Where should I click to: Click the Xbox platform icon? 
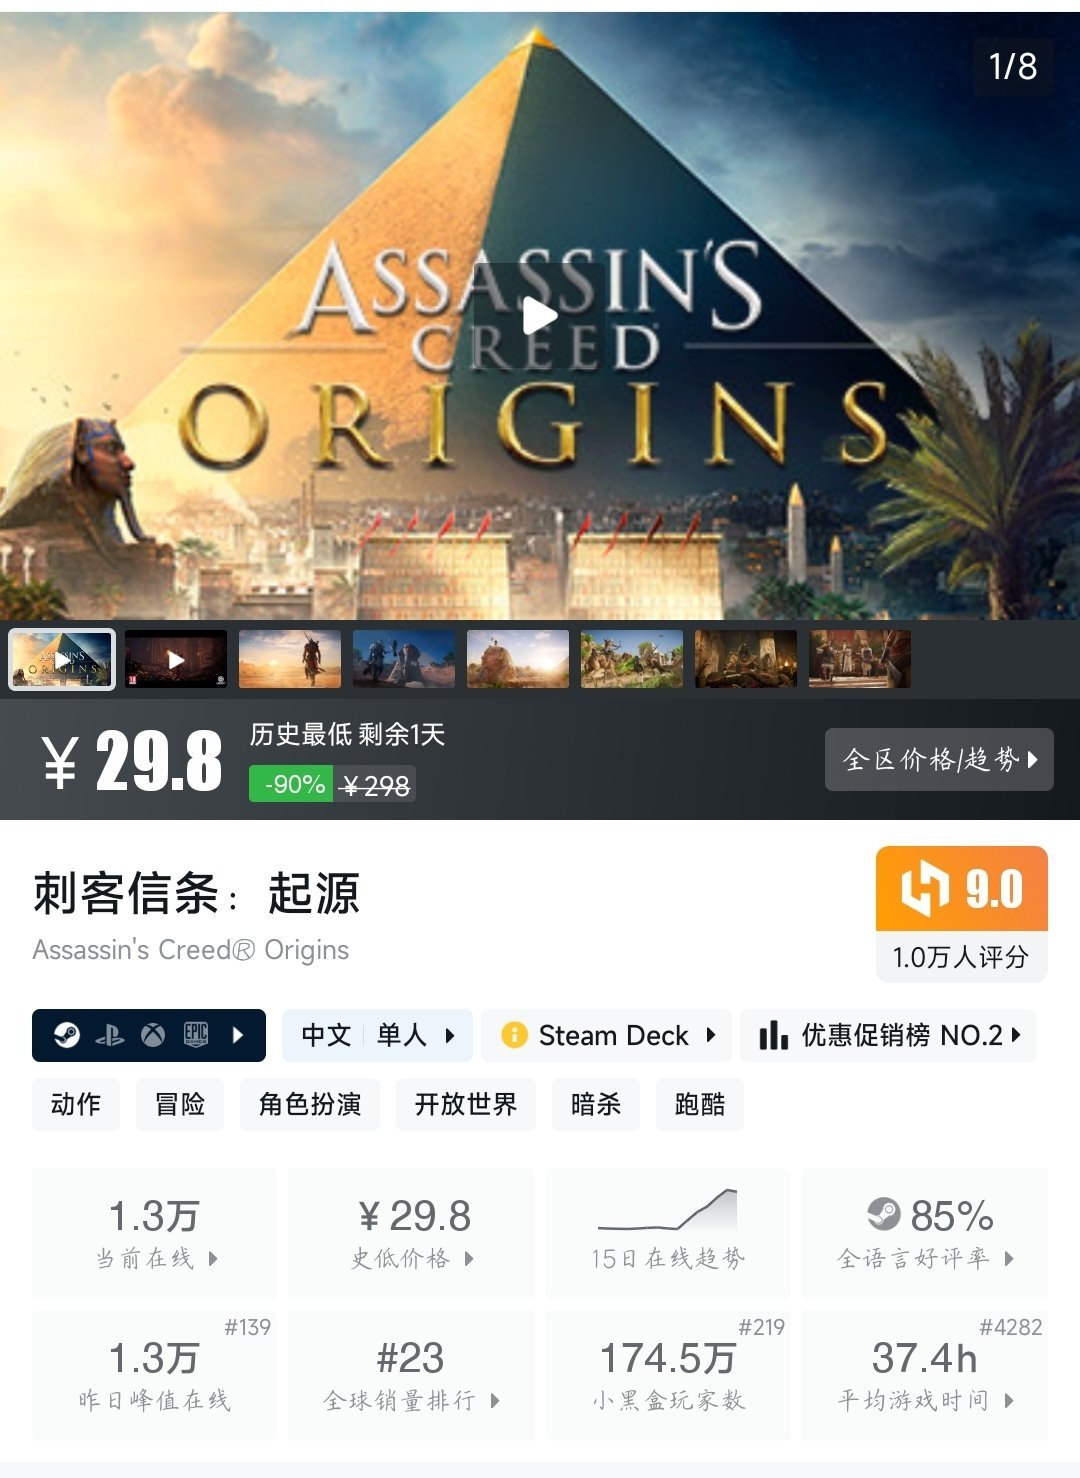coord(153,1035)
